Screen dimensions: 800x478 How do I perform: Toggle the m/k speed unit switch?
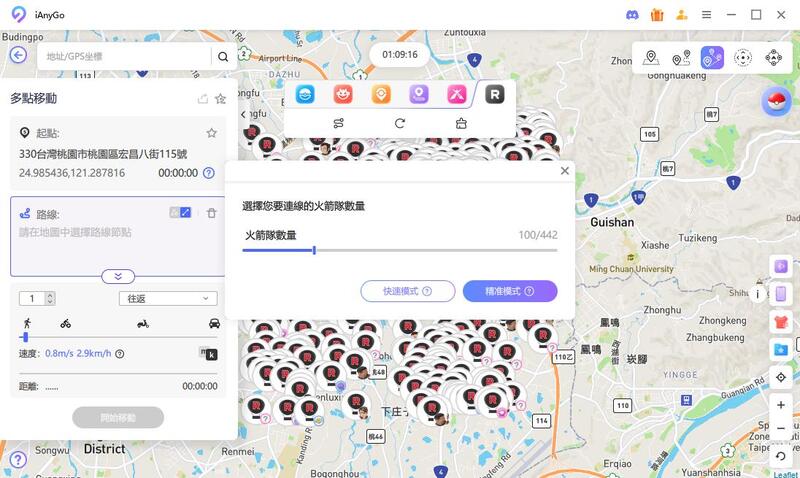(207, 353)
